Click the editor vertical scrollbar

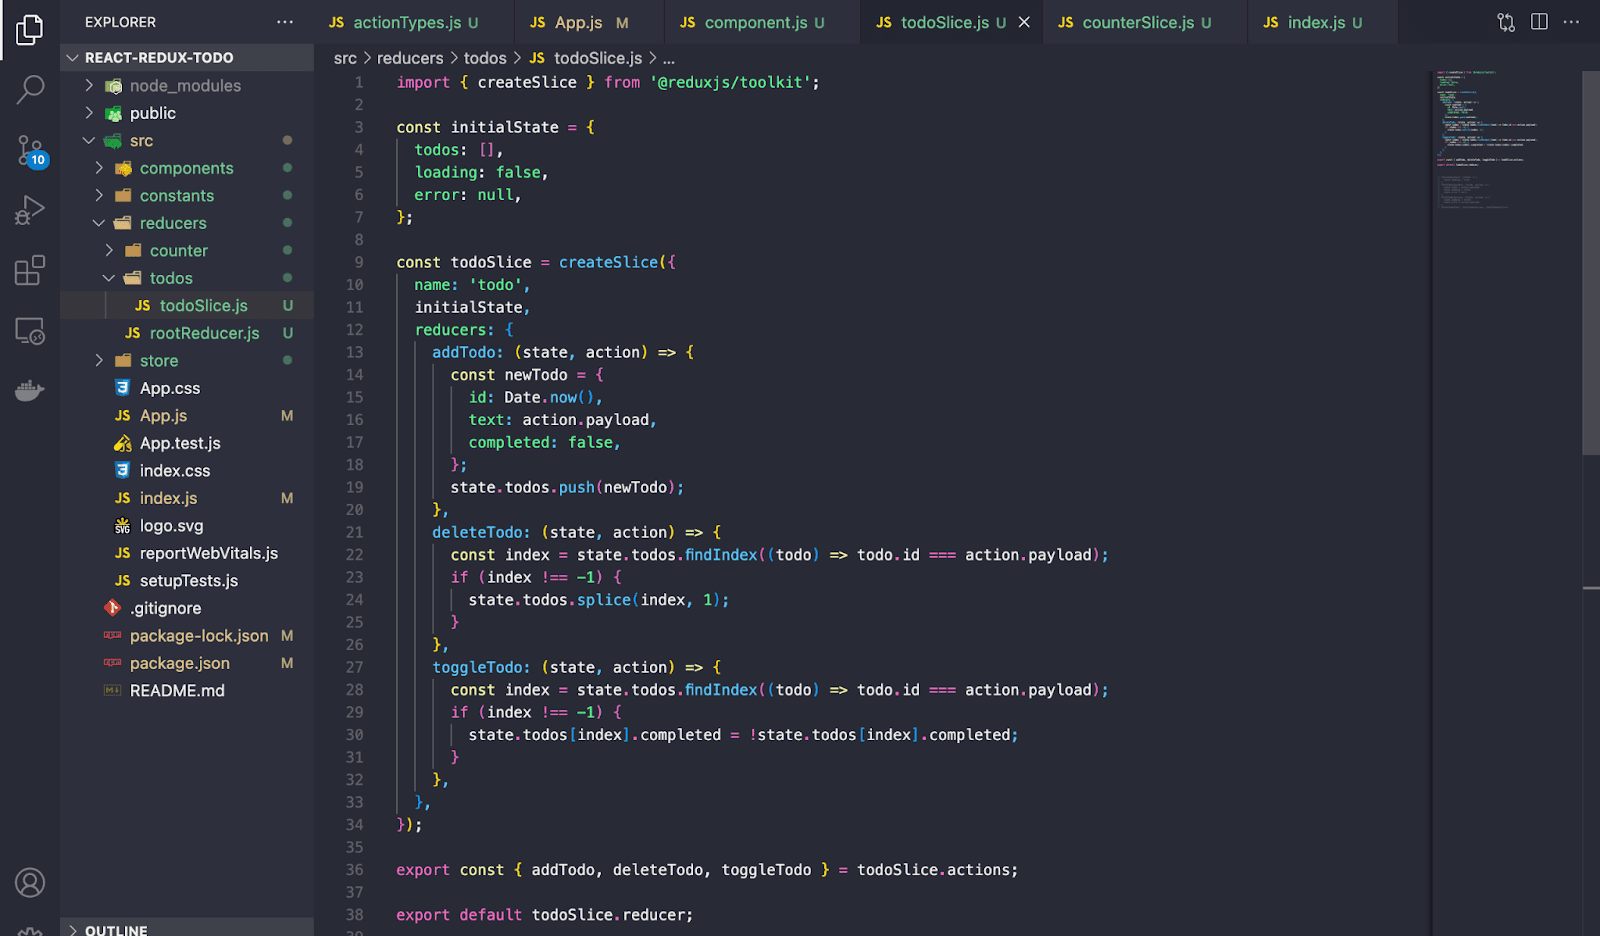pyautogui.click(x=1591, y=262)
